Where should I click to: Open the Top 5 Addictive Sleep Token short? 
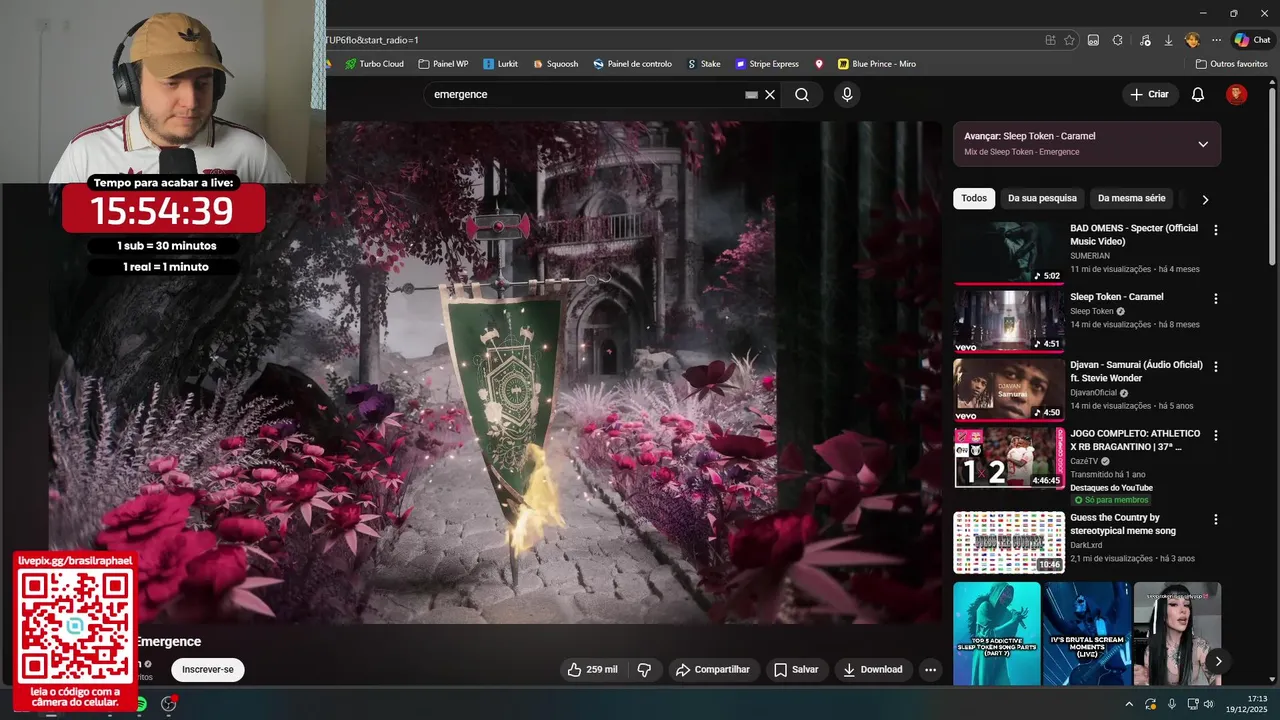997,634
